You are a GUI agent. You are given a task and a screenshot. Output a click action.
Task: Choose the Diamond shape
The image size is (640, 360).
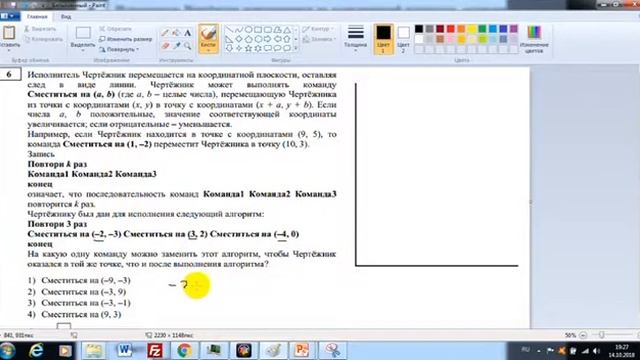click(x=239, y=39)
